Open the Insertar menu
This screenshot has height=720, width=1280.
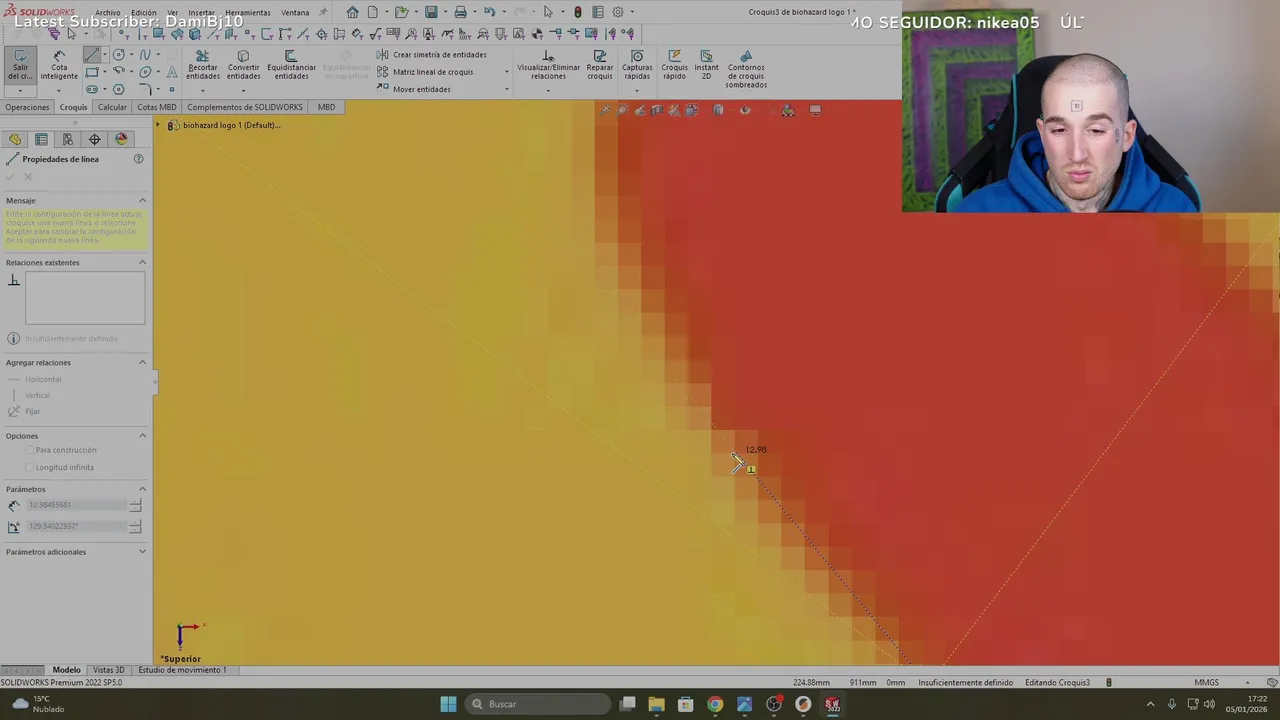201,13
